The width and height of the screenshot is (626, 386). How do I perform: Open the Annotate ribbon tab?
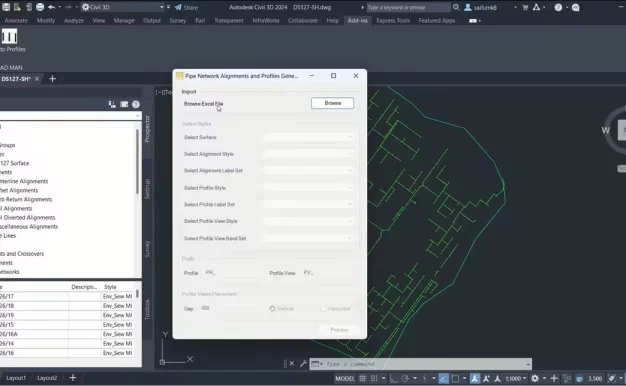(16, 20)
